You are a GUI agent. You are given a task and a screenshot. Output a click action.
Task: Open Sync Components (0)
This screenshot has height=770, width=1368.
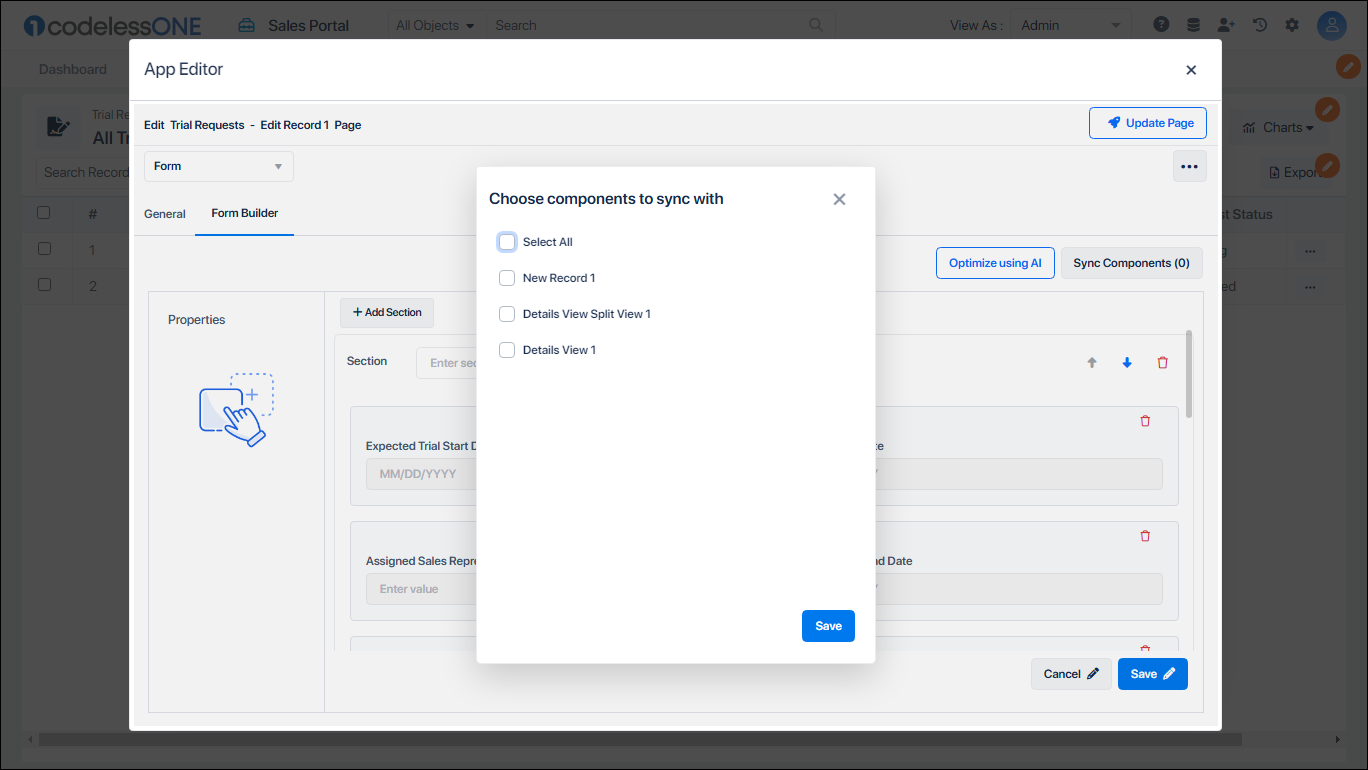pos(1131,263)
